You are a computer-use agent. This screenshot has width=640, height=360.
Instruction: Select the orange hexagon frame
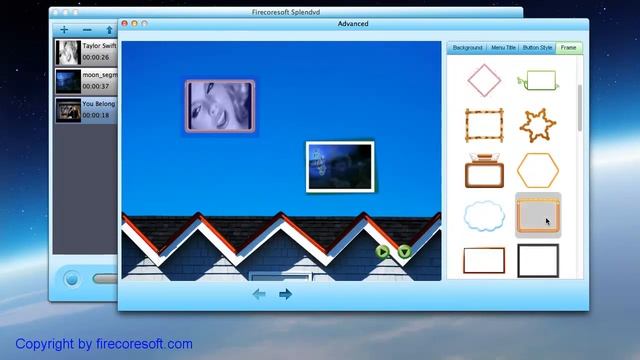pos(538,171)
